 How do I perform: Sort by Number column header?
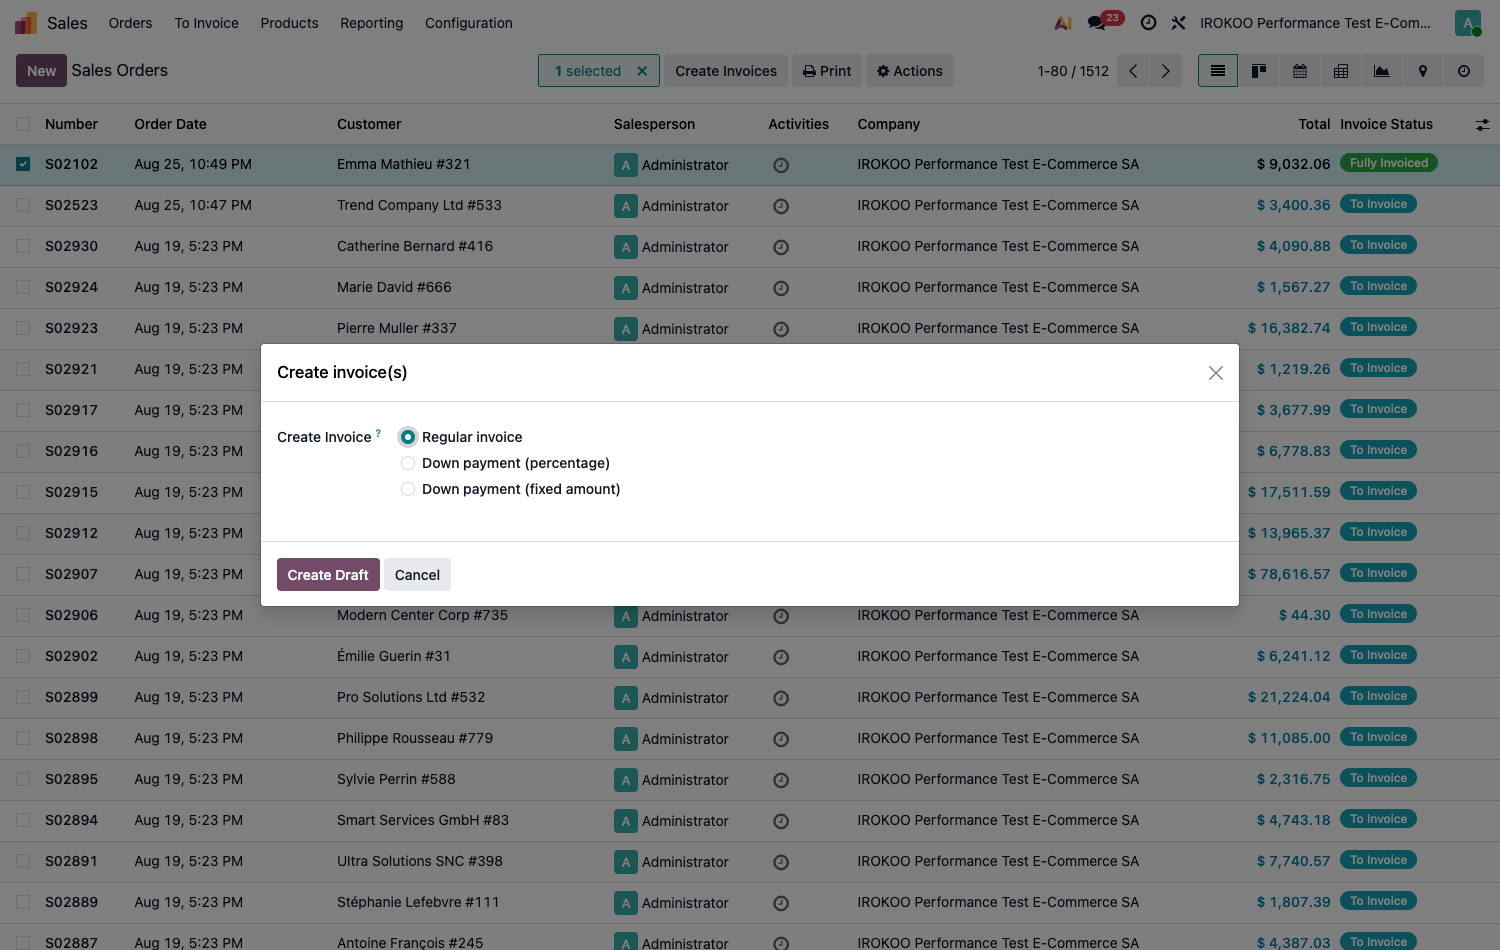[71, 124]
